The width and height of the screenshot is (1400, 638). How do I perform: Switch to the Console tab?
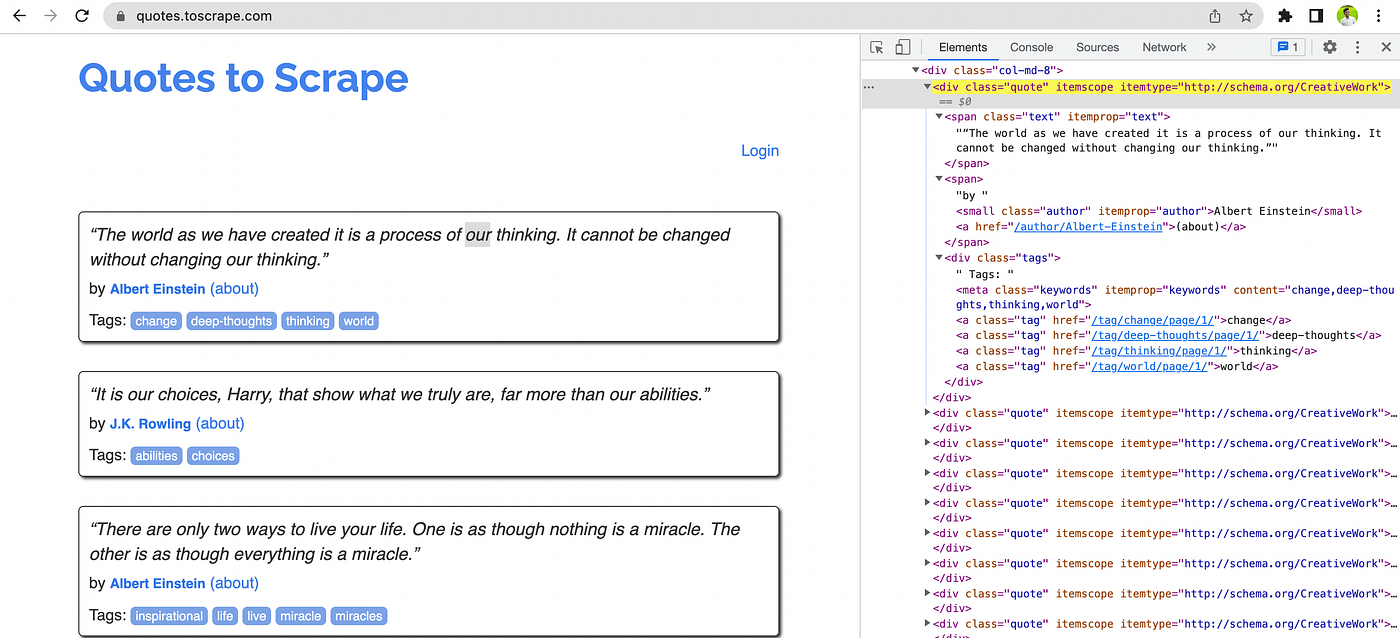(1031, 46)
